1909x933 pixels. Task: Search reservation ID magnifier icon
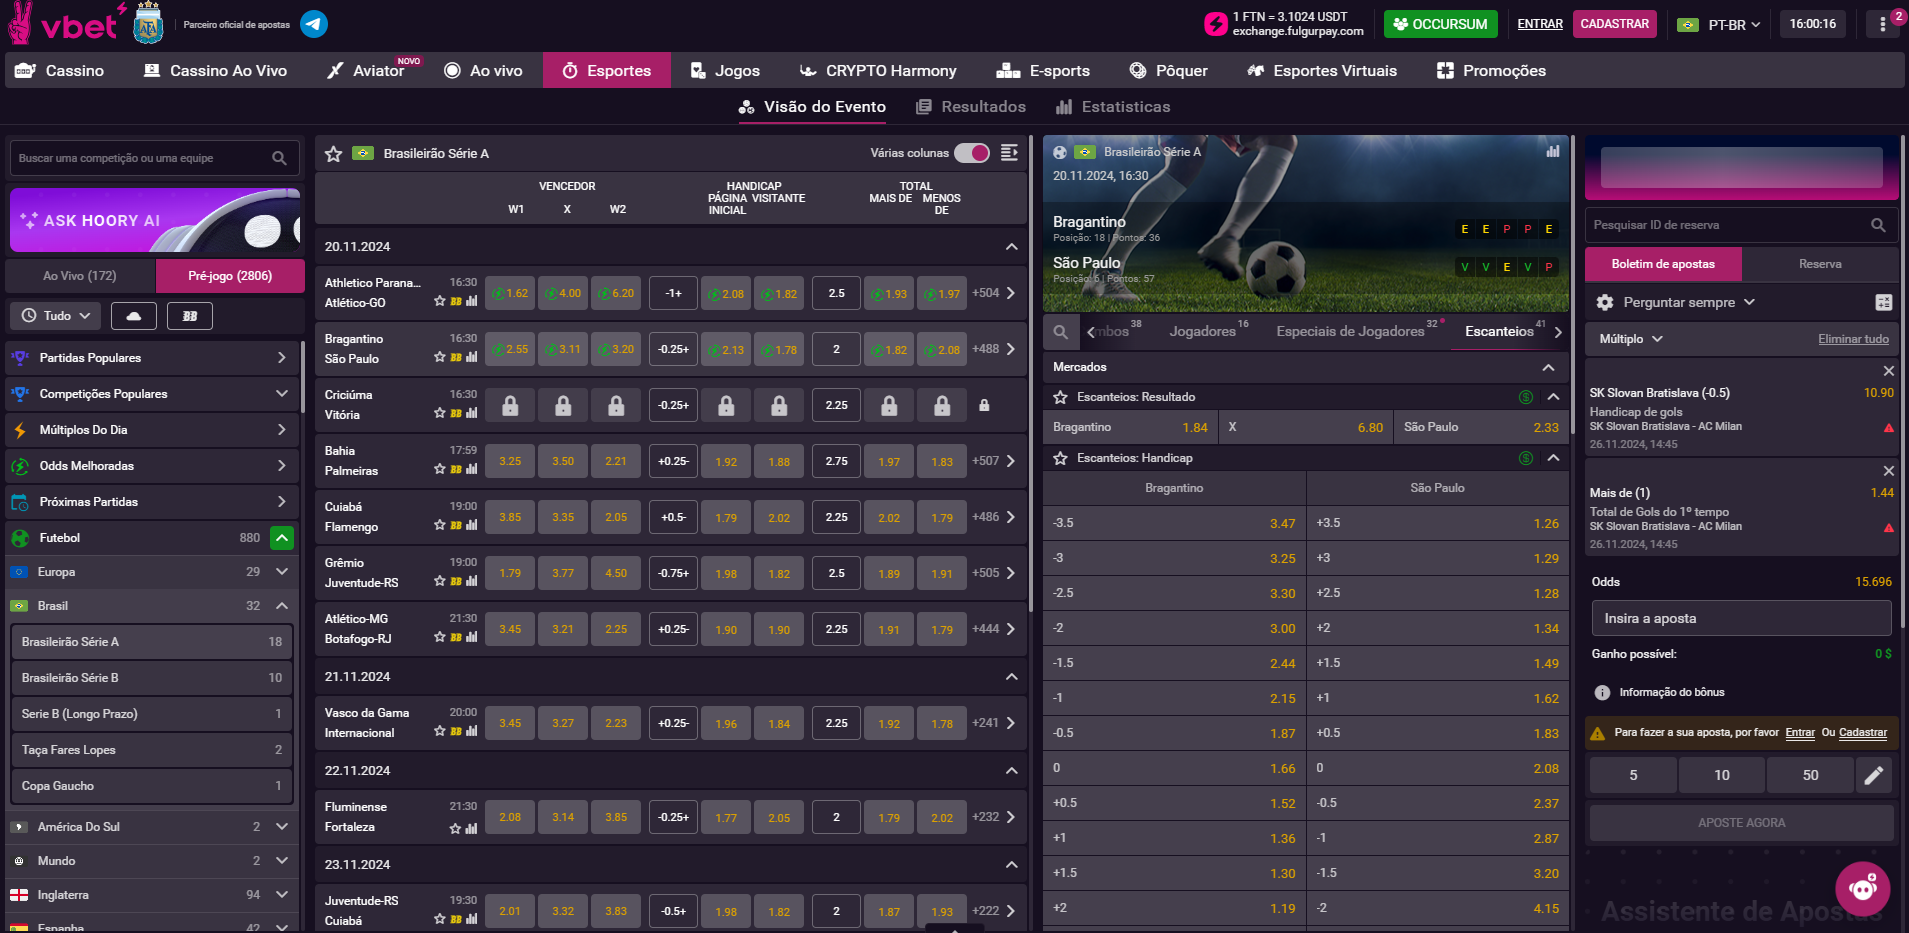[x=1878, y=225]
